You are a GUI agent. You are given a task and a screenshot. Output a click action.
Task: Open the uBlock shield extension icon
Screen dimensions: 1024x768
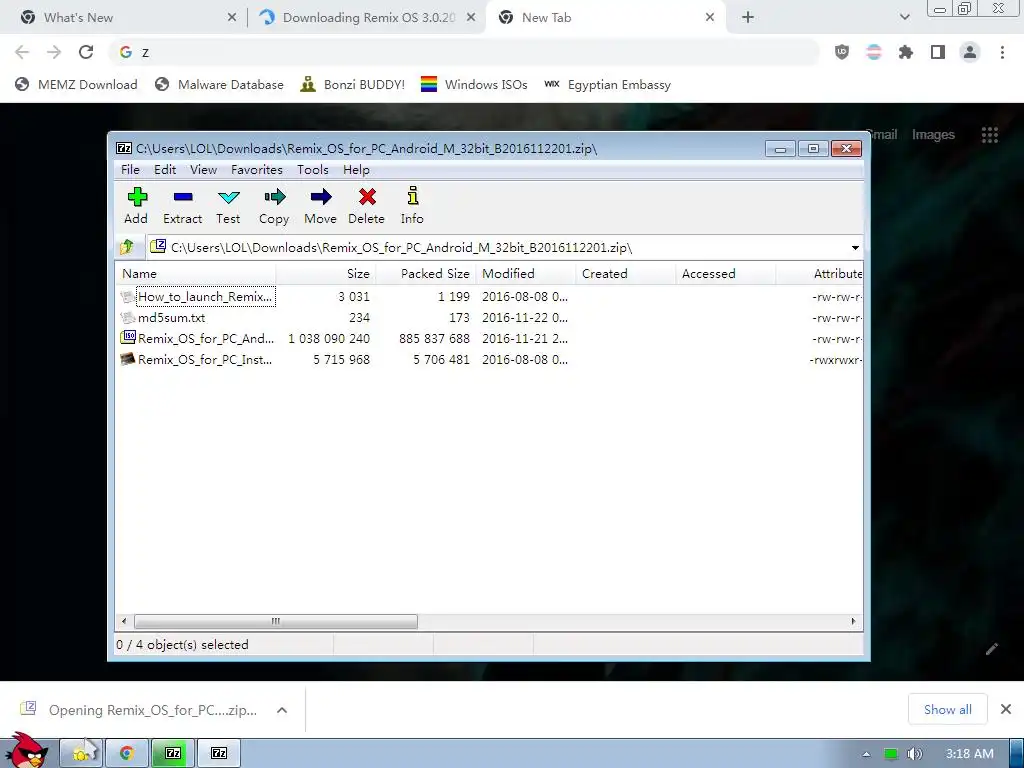click(x=842, y=52)
